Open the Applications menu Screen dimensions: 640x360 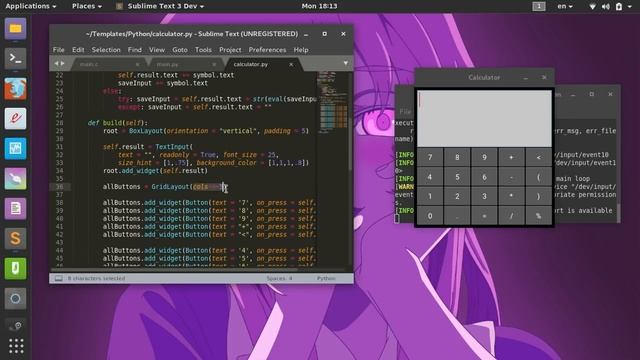(31, 6)
